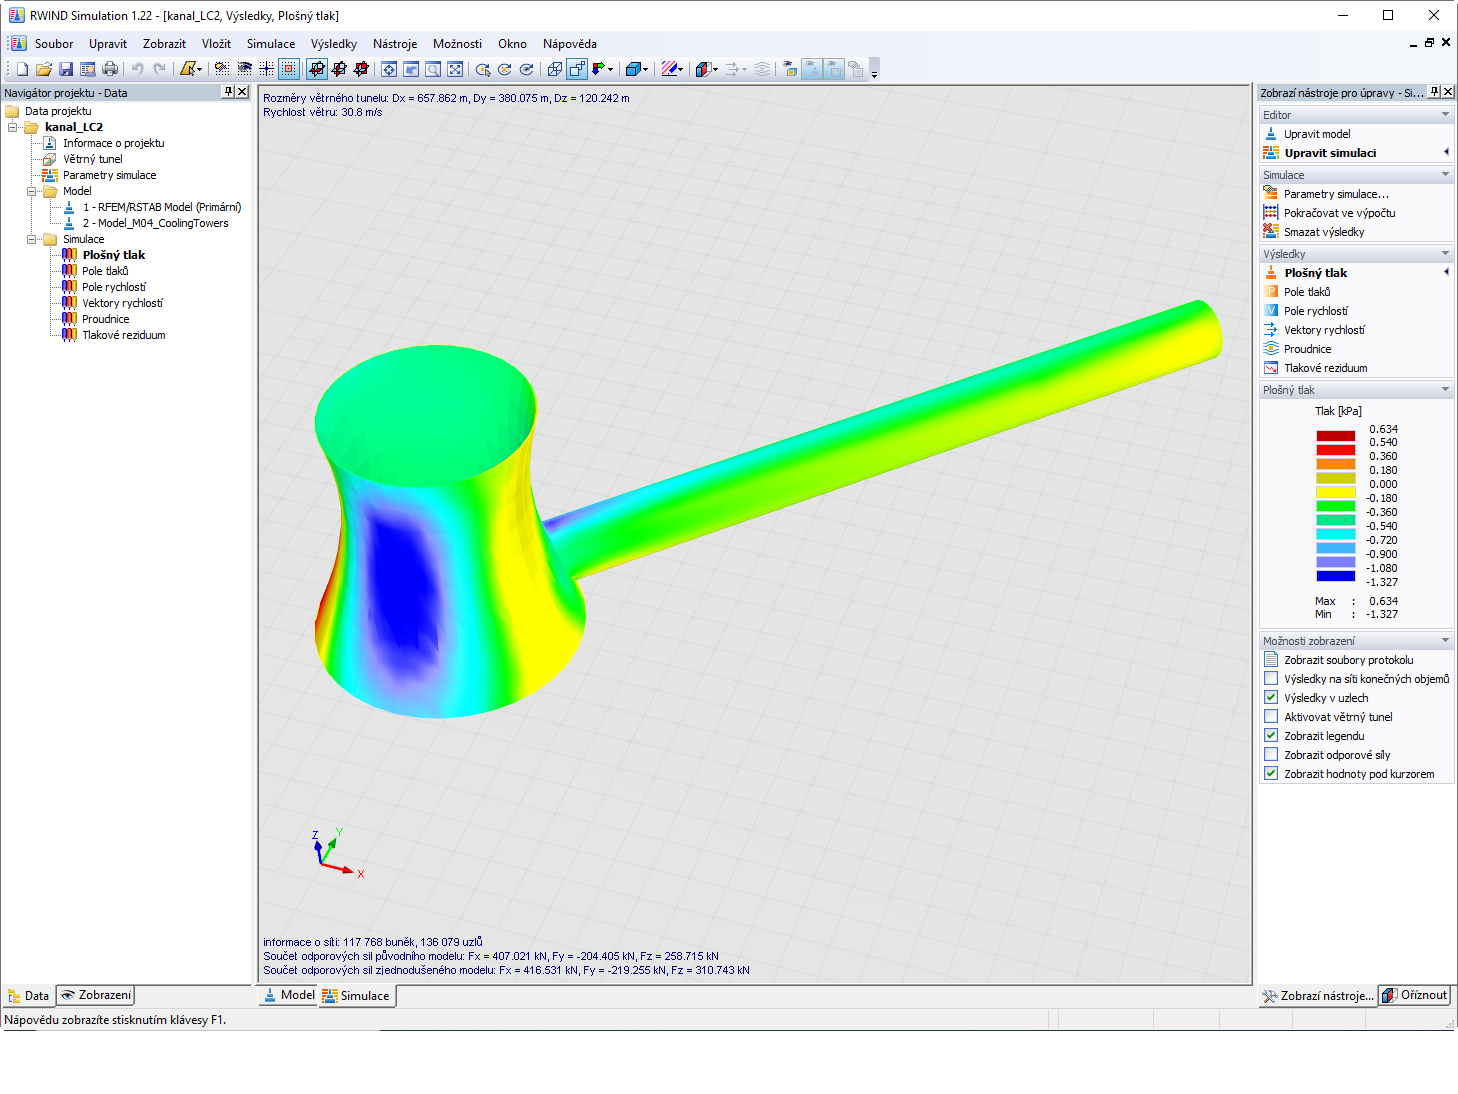Click the Proudnice streamlines icon in Výsledky
The width and height of the screenshot is (1458, 1094).
[x=1271, y=349]
